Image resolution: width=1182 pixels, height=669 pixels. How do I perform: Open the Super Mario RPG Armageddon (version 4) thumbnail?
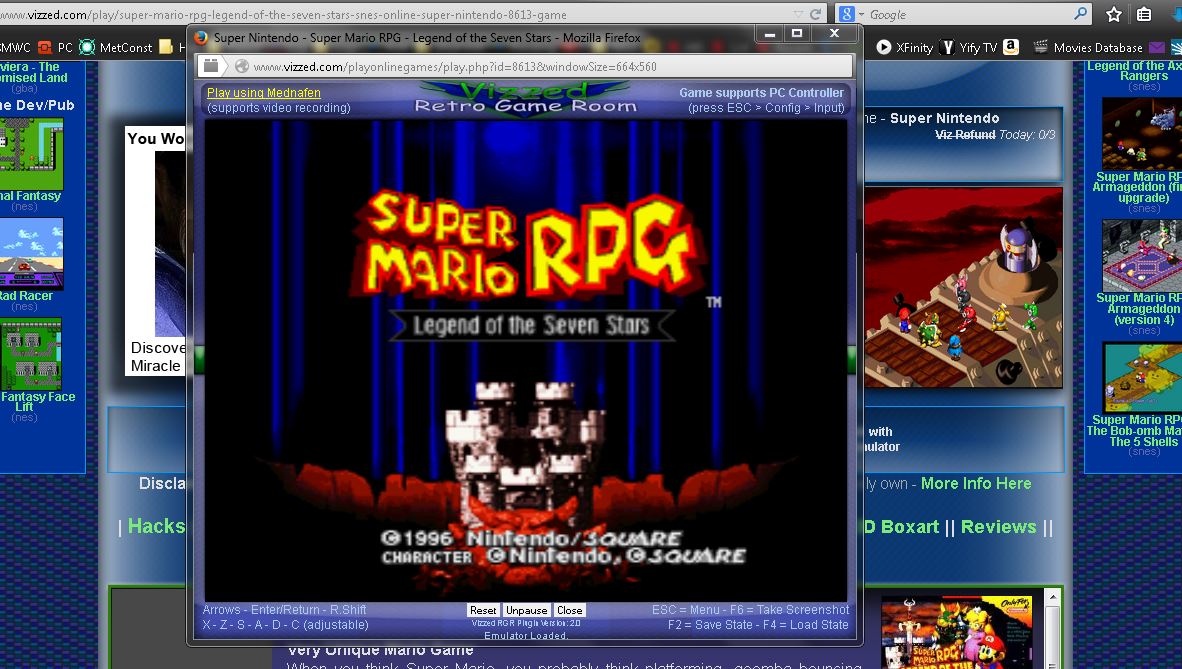coord(1141,256)
